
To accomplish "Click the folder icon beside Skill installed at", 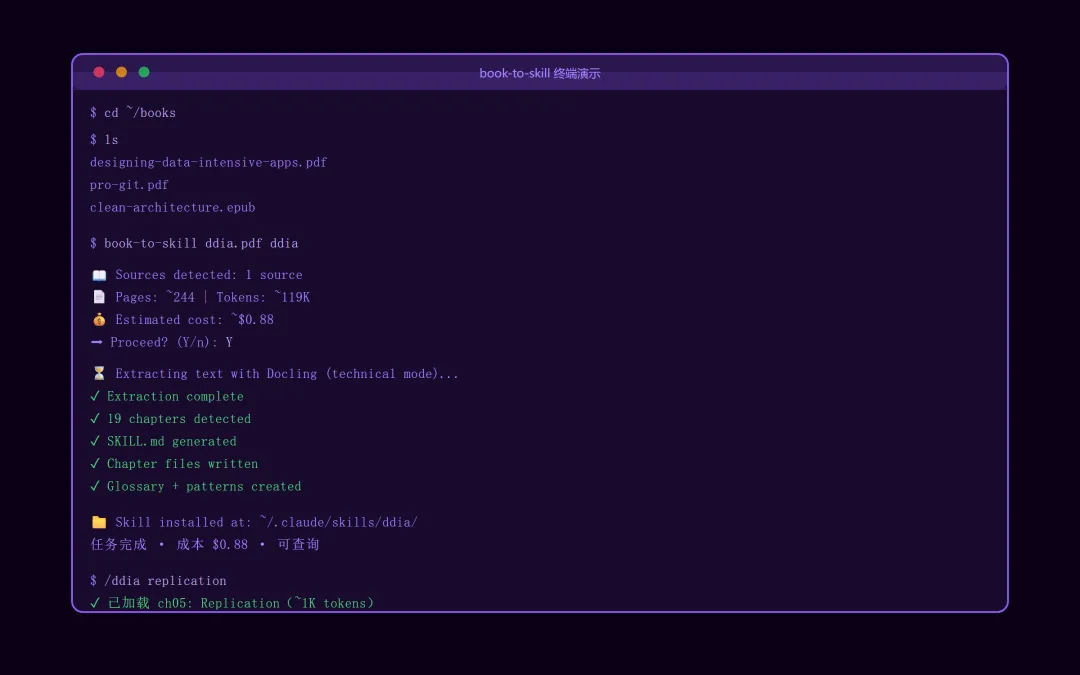I will click(99, 522).
